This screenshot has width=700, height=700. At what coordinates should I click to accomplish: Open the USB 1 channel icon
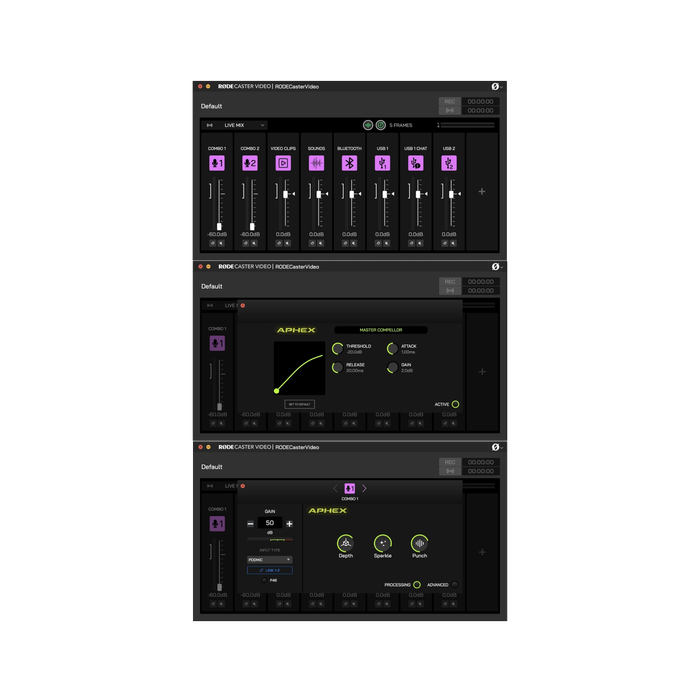(383, 163)
